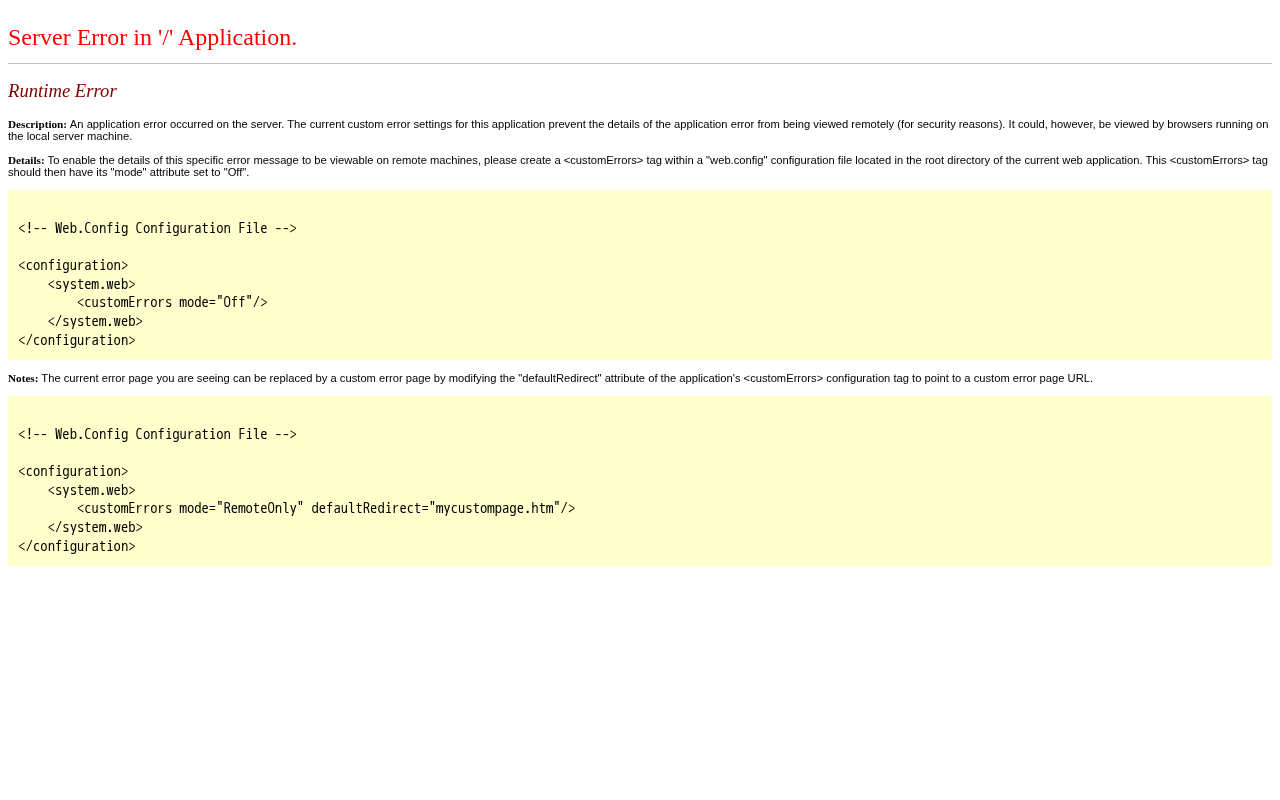Click the sentence starting "The current error page"

(x=567, y=378)
